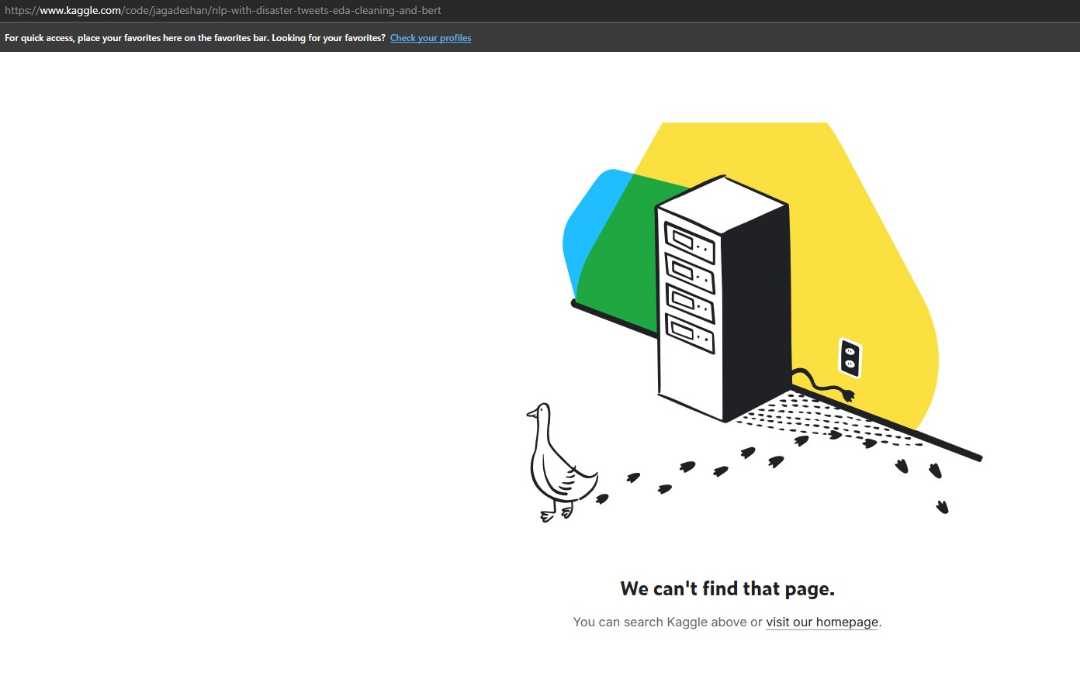Click the 'We can't find that page.' heading
The width and height of the screenshot is (1080, 679).
point(727,589)
